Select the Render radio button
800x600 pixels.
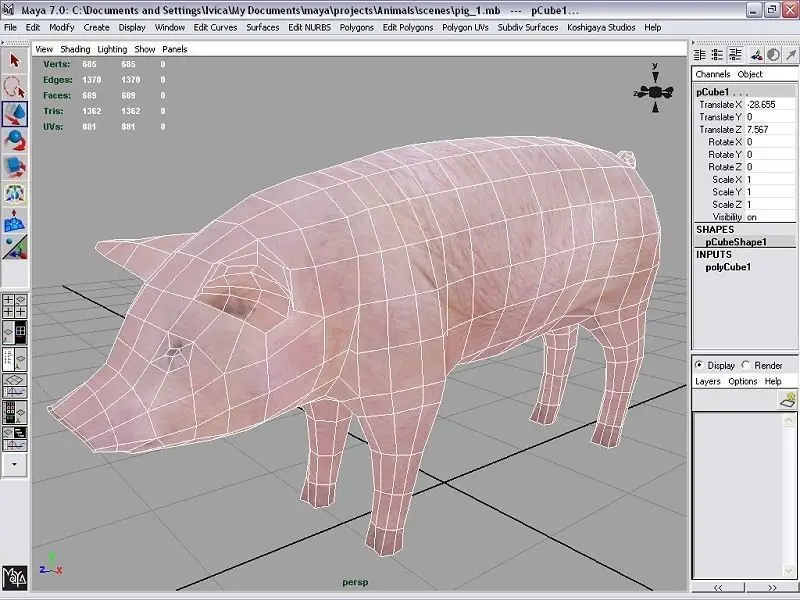(745, 365)
